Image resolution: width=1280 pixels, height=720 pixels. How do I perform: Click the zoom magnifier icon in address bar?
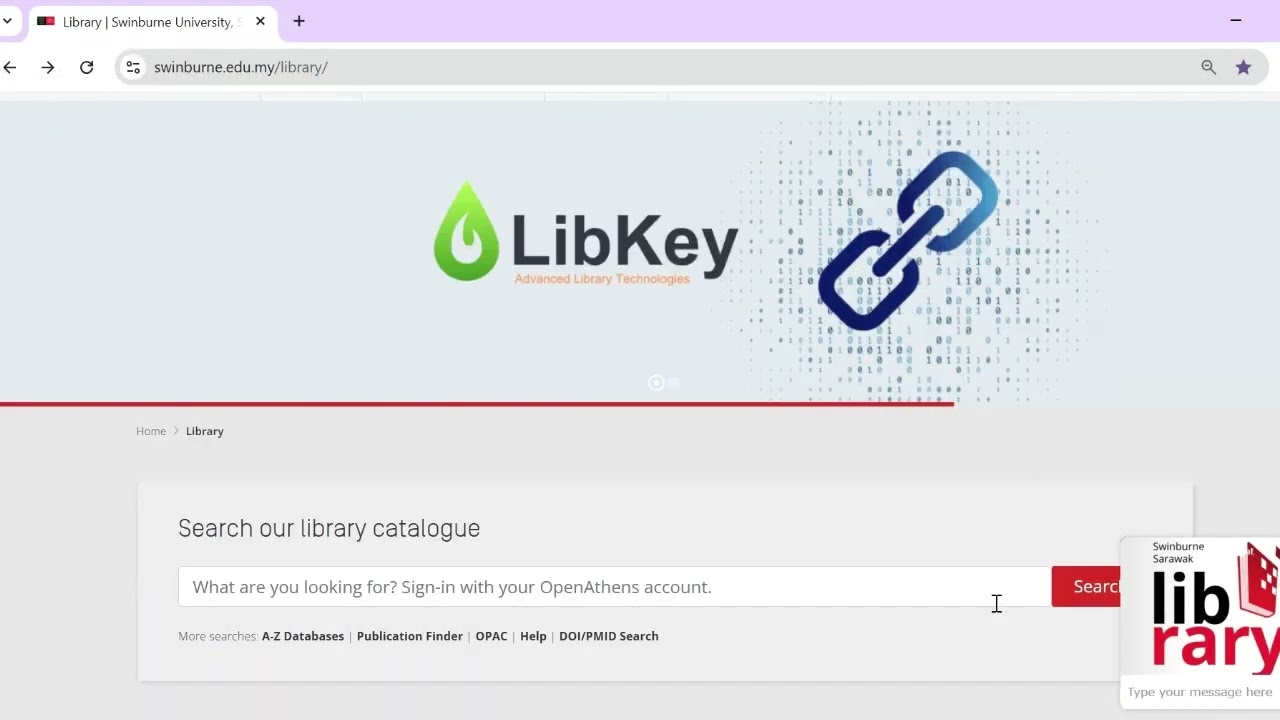[1208, 67]
